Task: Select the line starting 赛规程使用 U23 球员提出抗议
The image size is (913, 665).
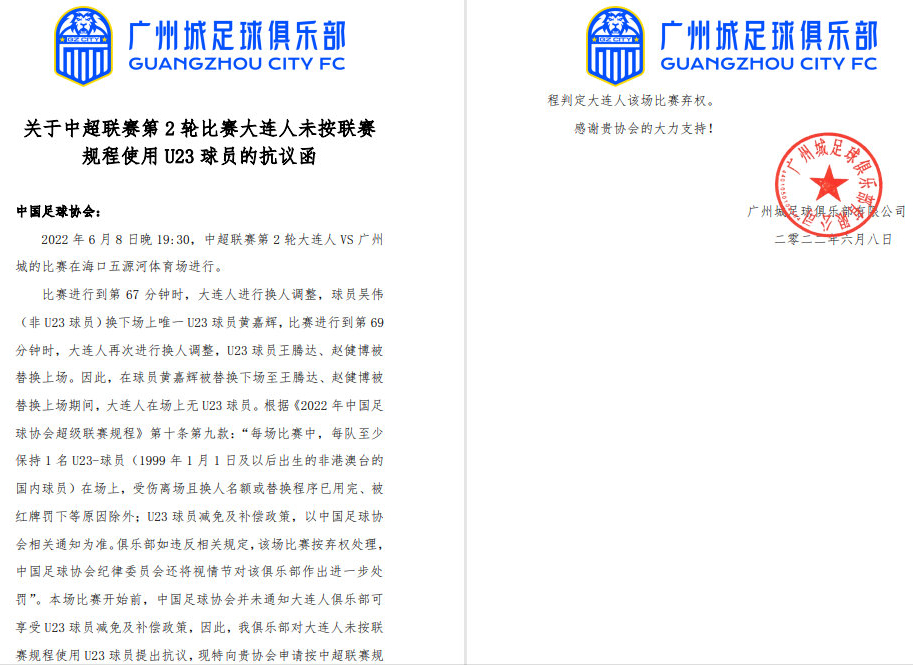Action: 200,655
